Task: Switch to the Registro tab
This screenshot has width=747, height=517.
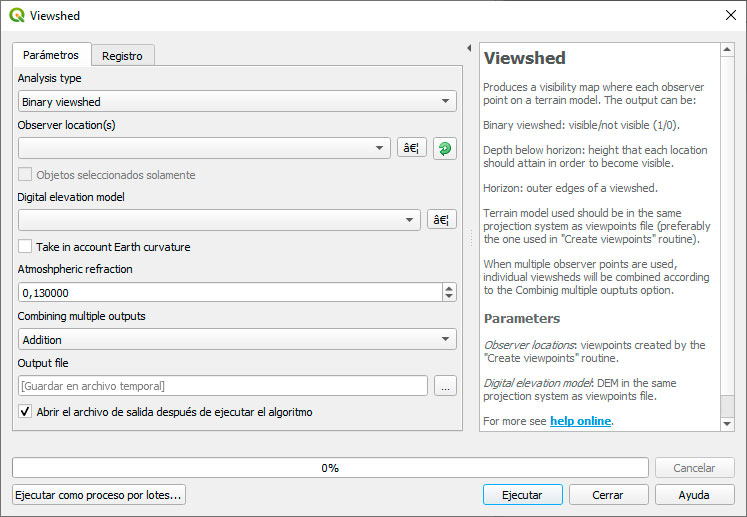Action: pos(122,56)
